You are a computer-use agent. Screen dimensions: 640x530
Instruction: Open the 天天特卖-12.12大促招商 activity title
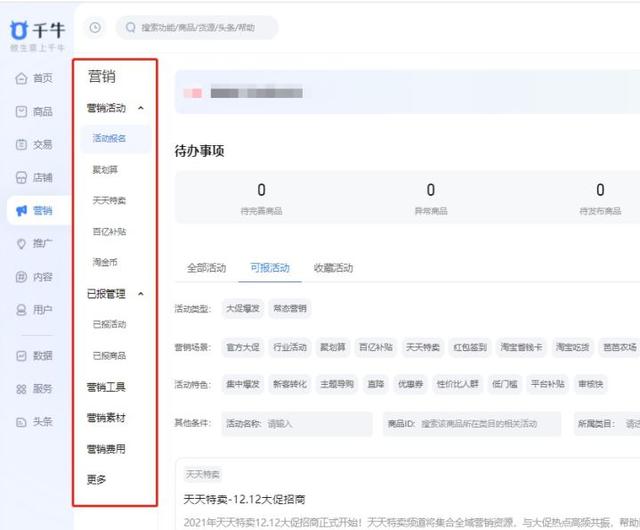coord(244,499)
